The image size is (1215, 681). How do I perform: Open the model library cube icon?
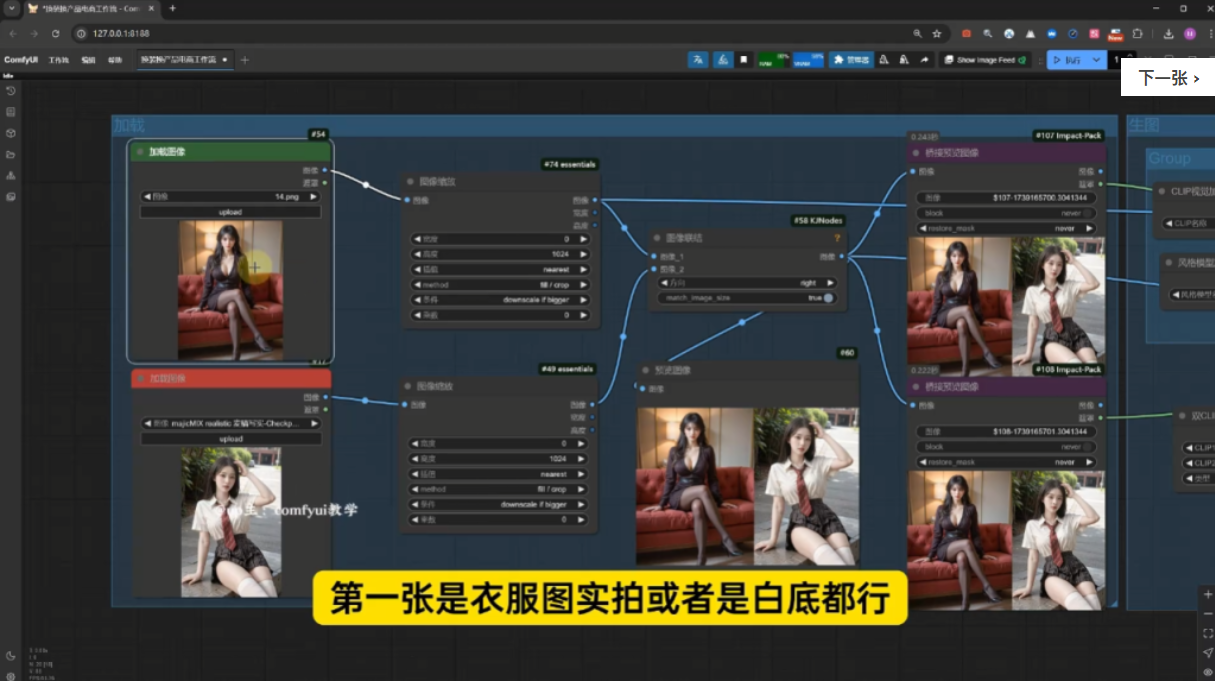point(10,133)
